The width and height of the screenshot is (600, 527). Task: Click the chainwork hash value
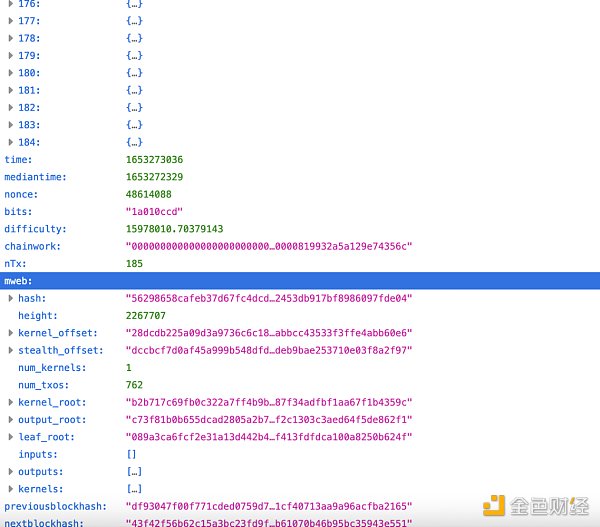[x=268, y=246]
